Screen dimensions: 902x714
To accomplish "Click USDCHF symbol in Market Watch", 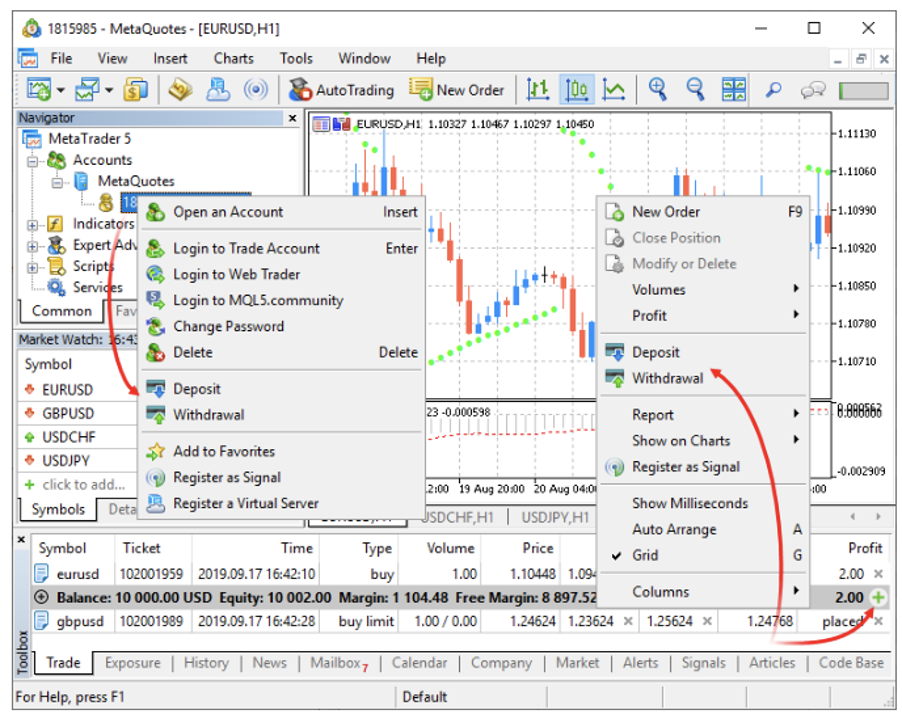I will point(68,437).
